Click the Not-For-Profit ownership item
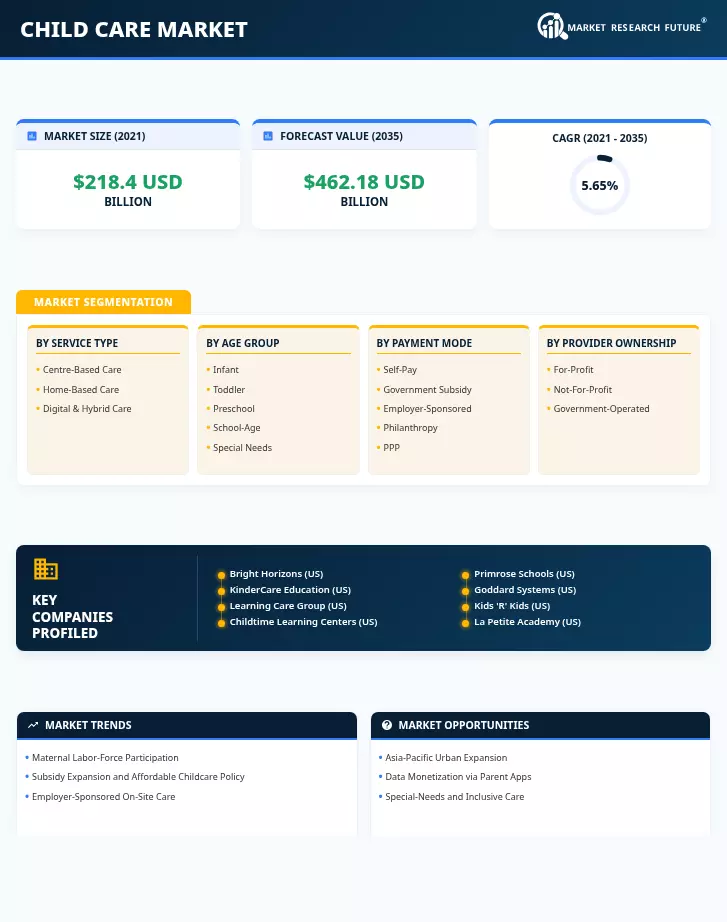 tap(583, 390)
